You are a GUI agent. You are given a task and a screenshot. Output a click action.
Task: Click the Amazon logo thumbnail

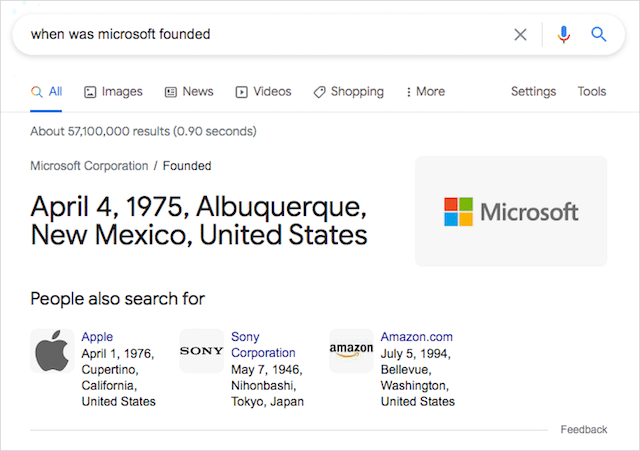351,351
